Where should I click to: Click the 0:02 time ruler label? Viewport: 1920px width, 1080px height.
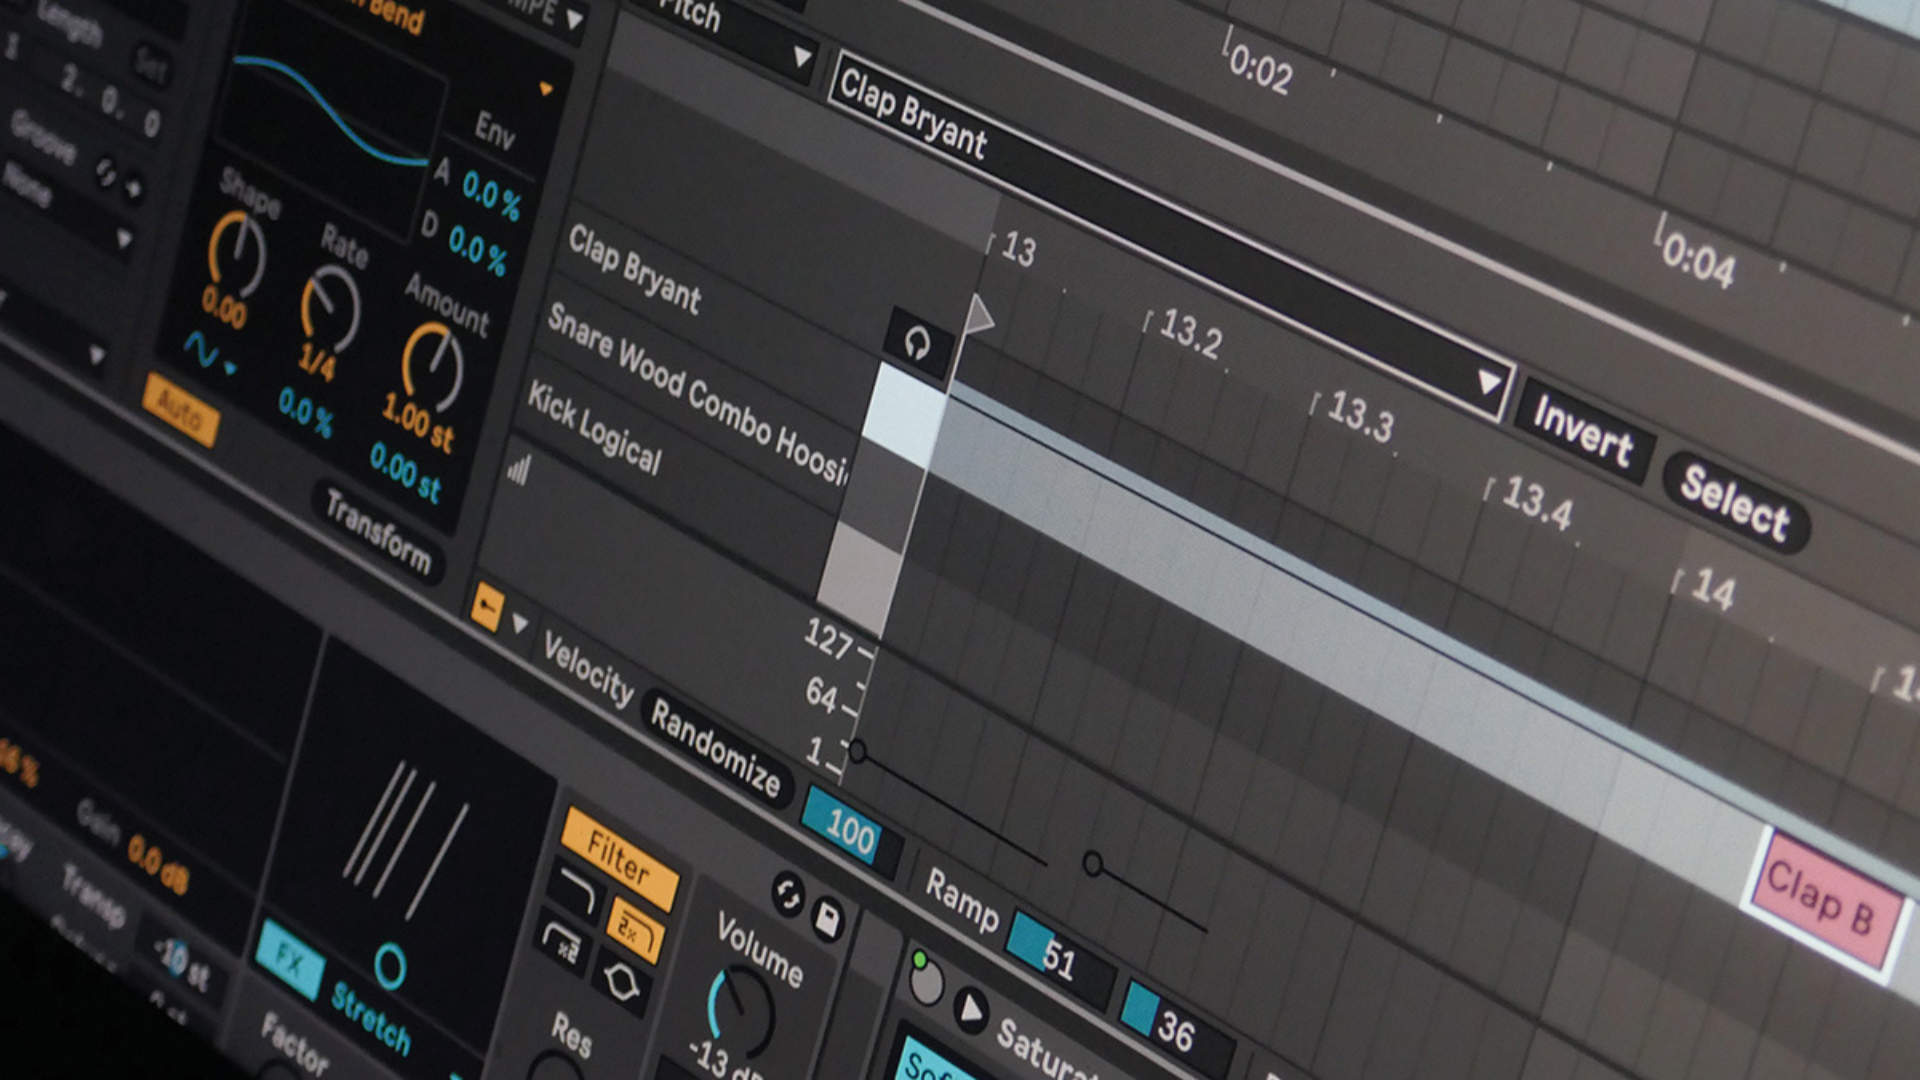tap(1261, 70)
